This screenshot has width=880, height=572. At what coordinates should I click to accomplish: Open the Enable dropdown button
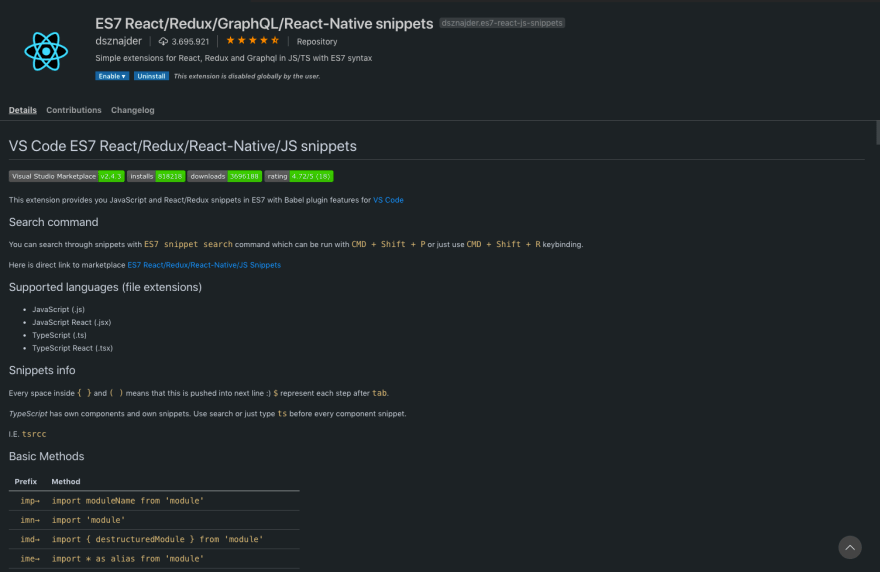pos(112,76)
